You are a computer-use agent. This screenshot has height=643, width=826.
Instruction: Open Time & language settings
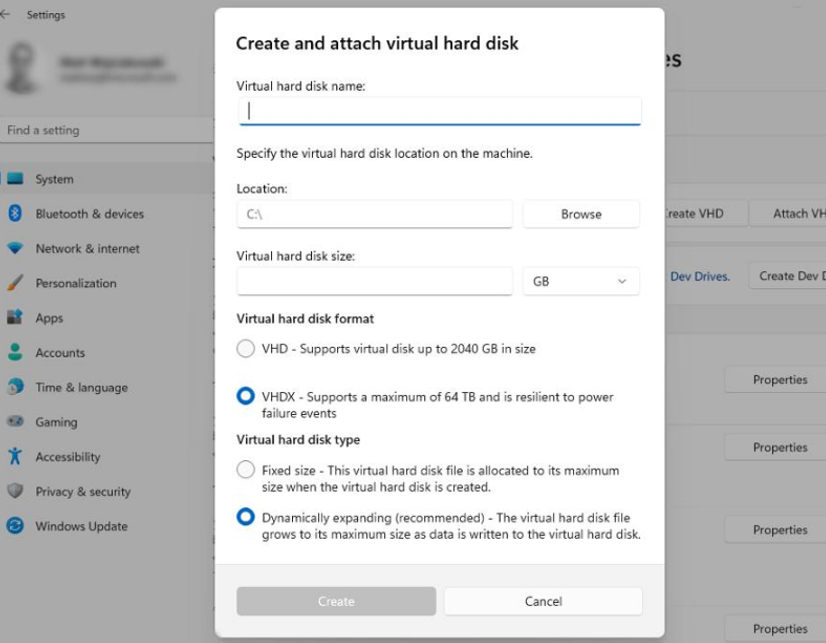(107, 387)
